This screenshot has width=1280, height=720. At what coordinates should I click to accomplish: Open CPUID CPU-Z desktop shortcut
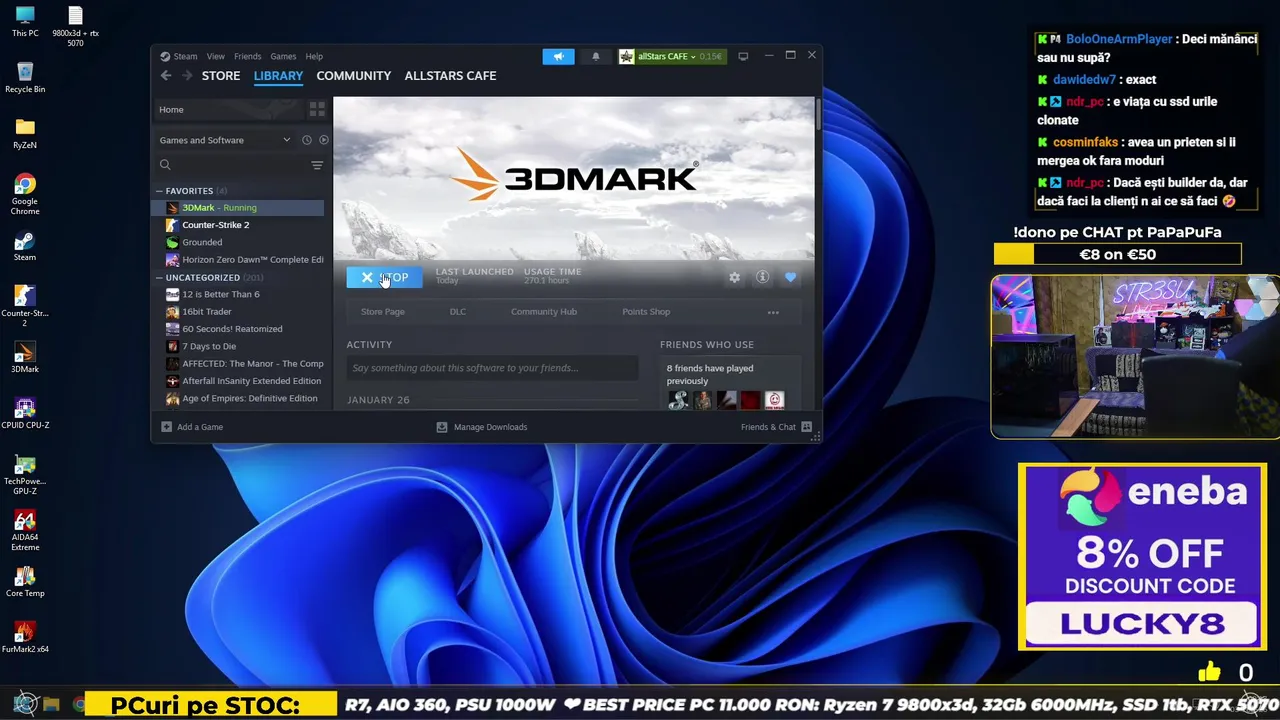(25, 414)
